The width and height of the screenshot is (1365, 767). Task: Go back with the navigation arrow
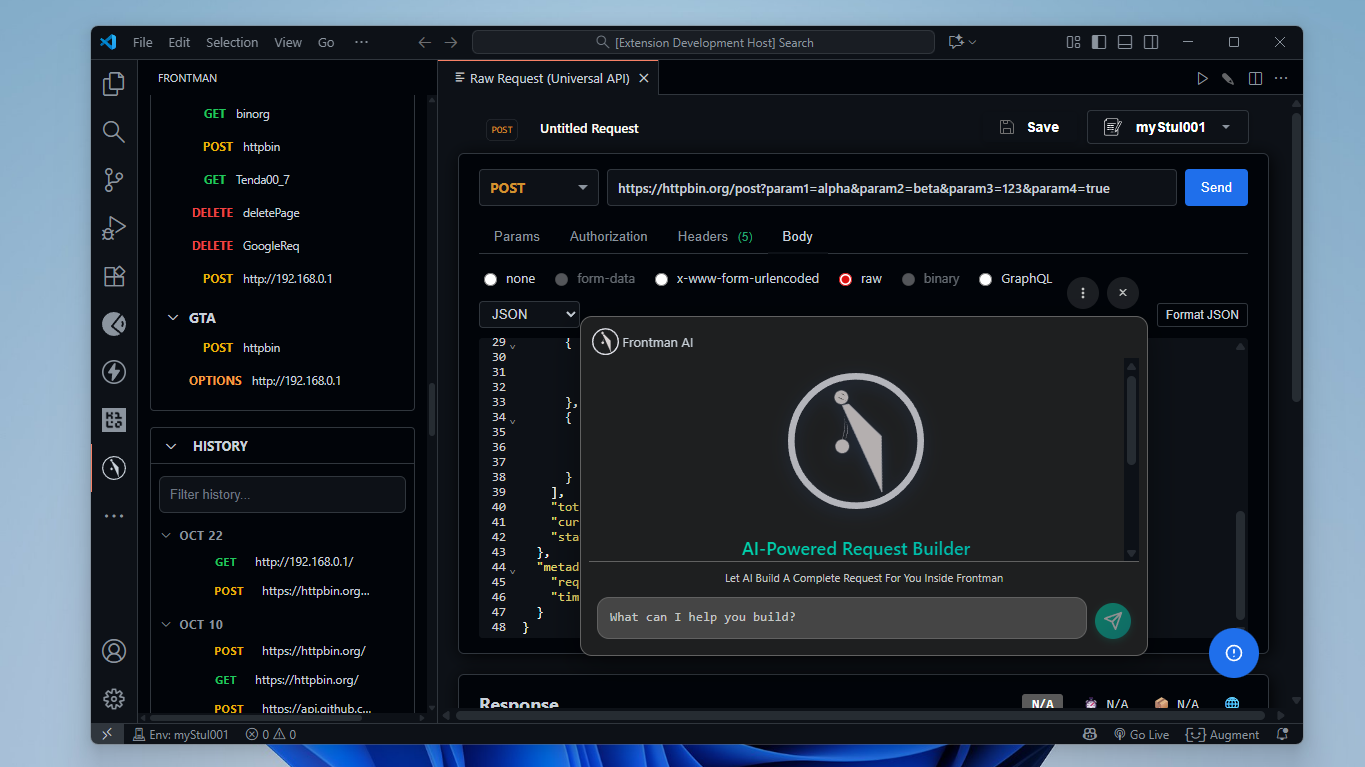424,42
